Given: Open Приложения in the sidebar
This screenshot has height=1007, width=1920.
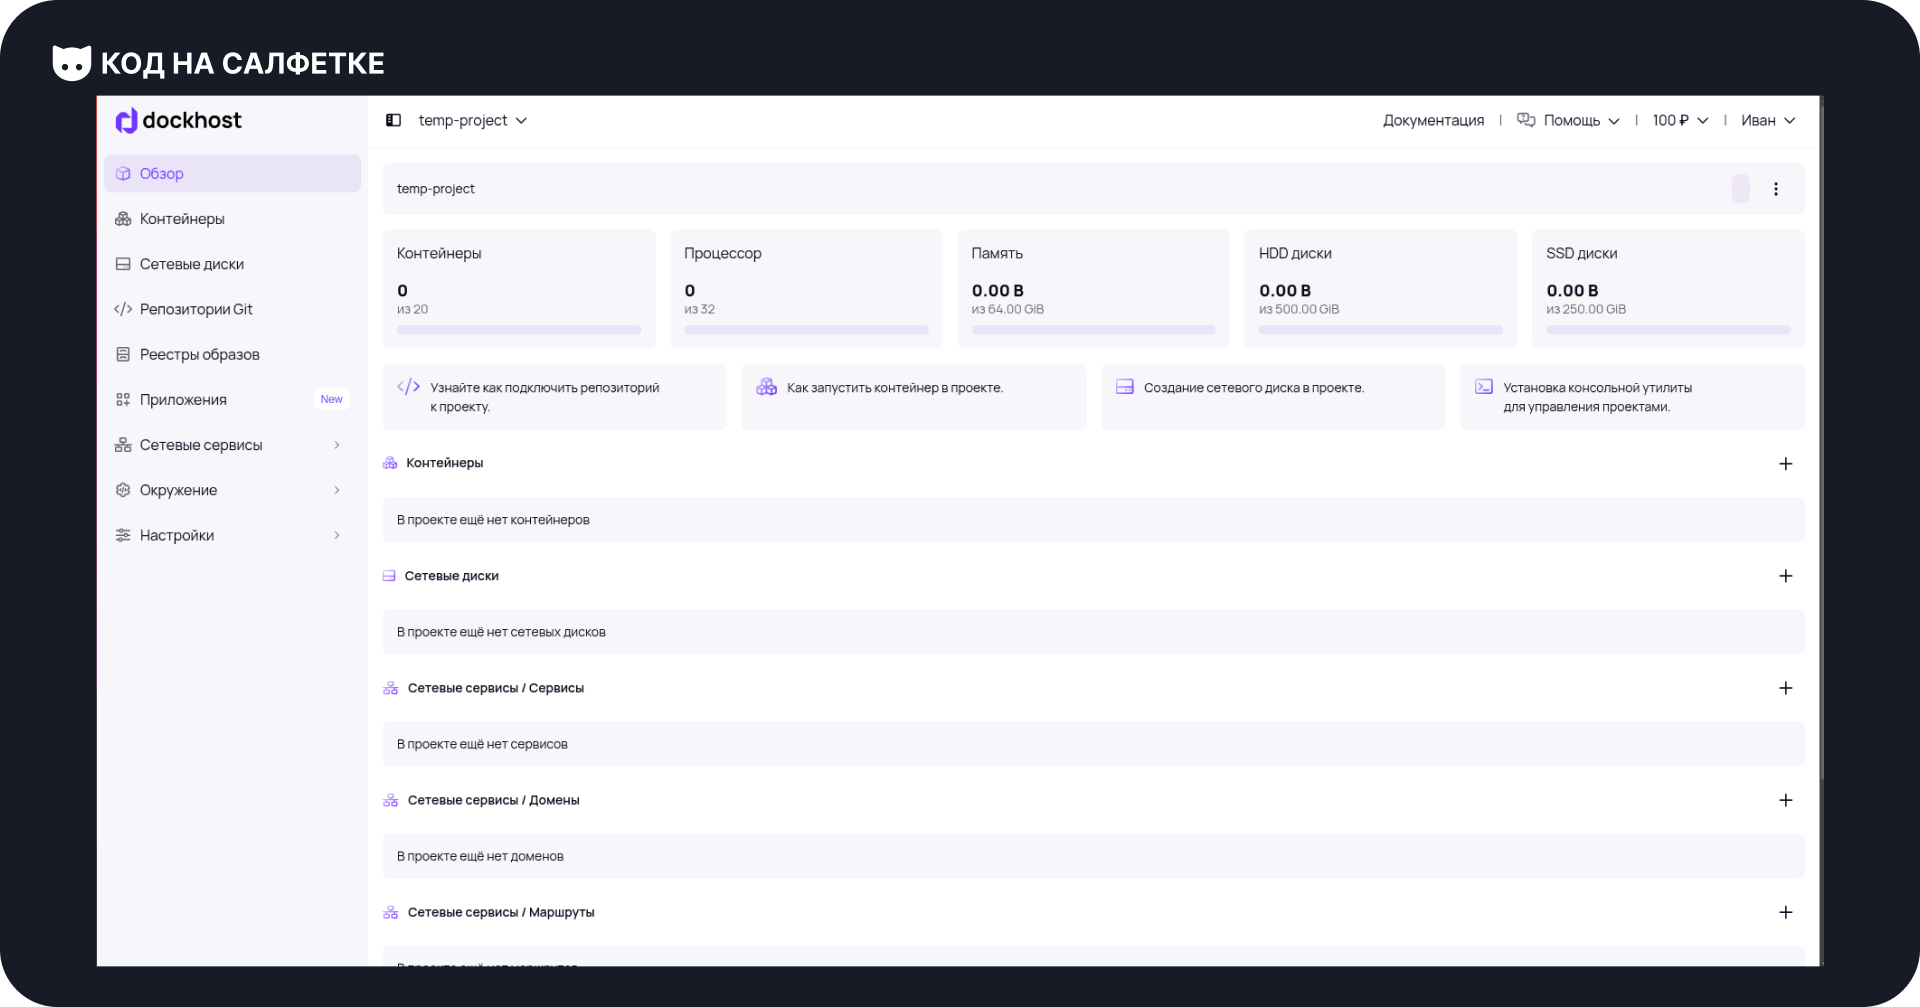Looking at the screenshot, I should click(x=232, y=399).
